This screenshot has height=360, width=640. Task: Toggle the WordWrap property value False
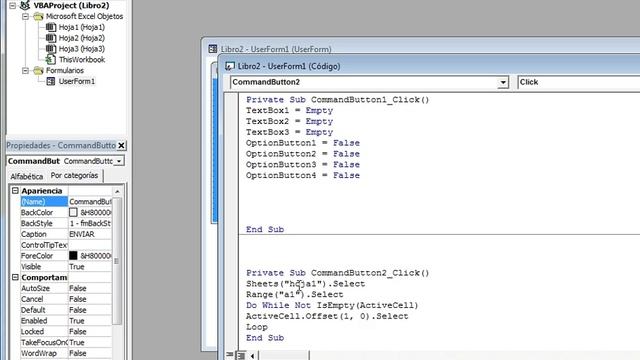pyautogui.click(x=90, y=353)
